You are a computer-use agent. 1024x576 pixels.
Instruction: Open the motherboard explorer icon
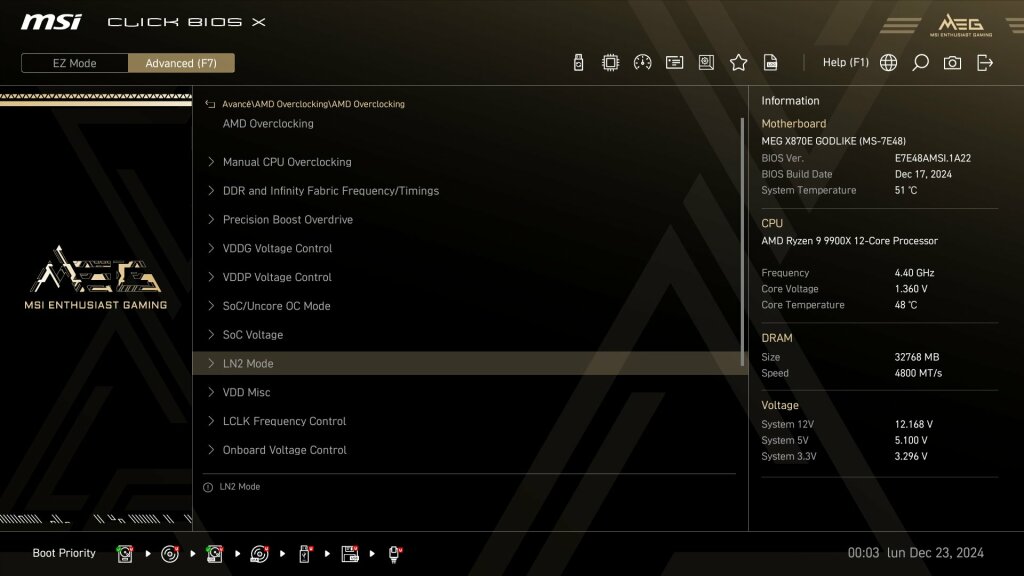(x=706, y=63)
